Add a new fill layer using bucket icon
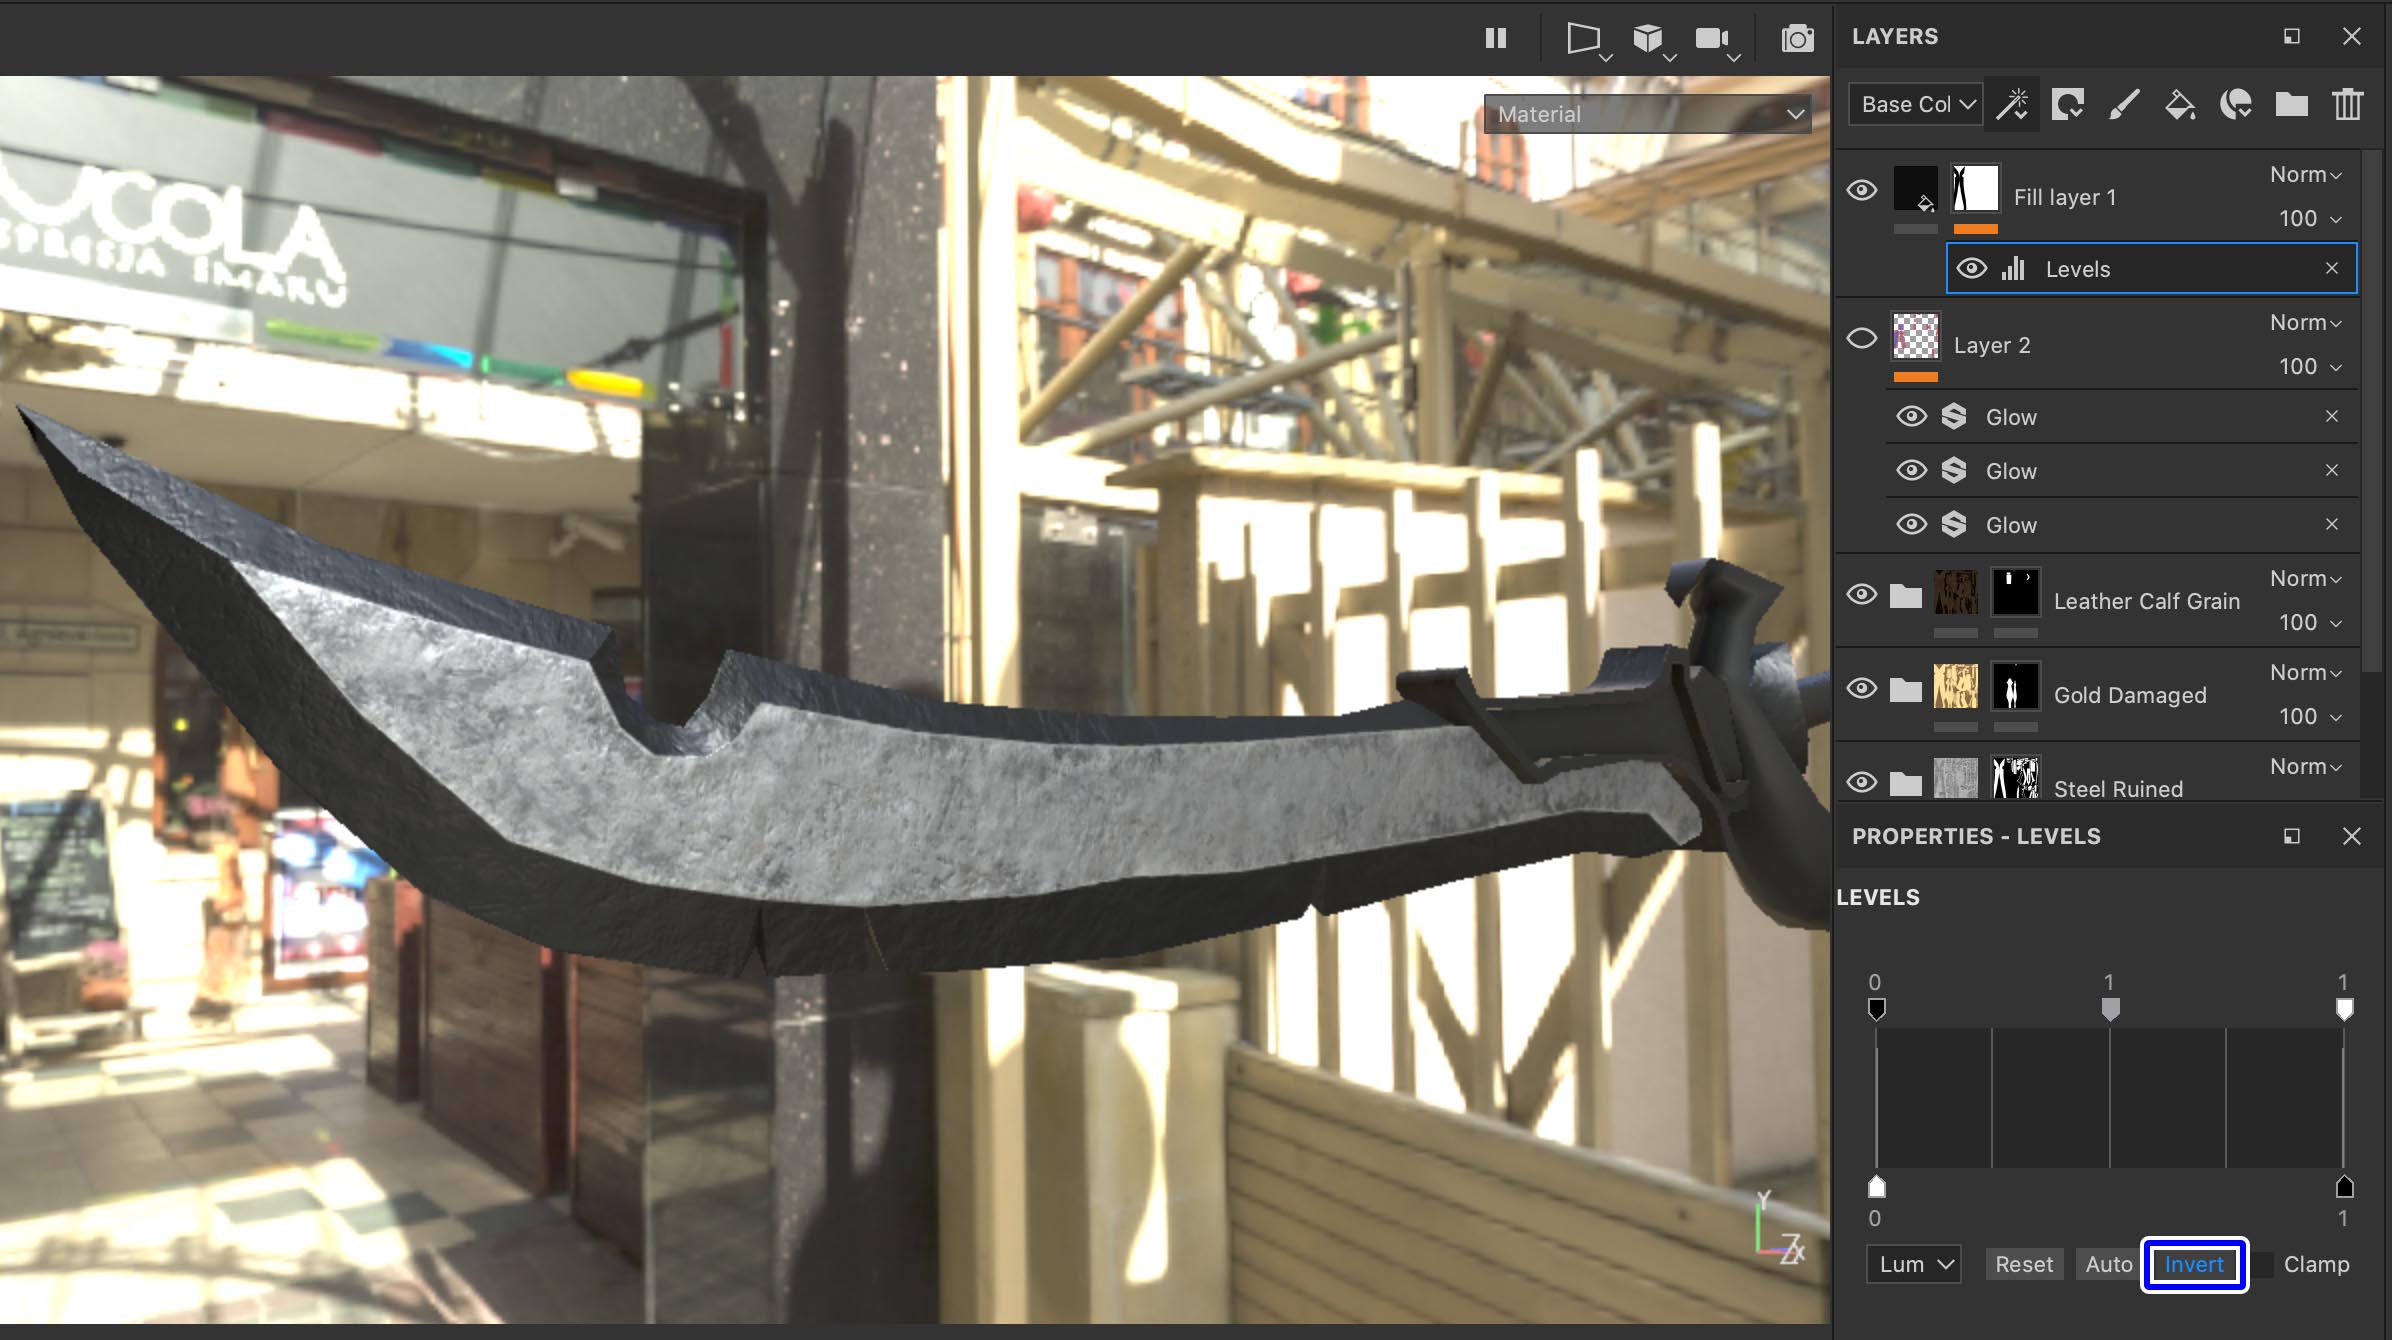 [2181, 104]
